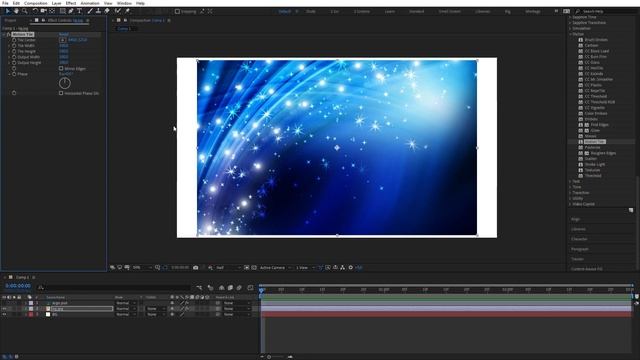Select the Hand tool
Viewport: 640px width, 360px height.
point(16,11)
